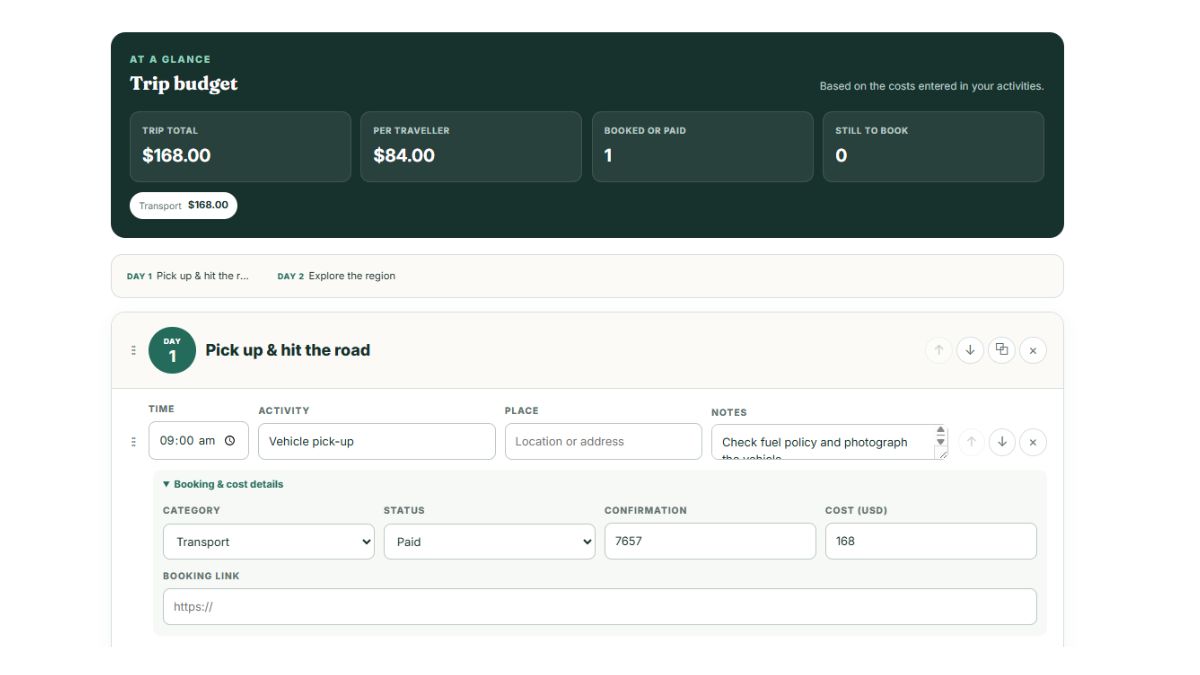Move Vehicle pick-up activity down
This screenshot has width=1200, height=675.
[x=1002, y=442]
